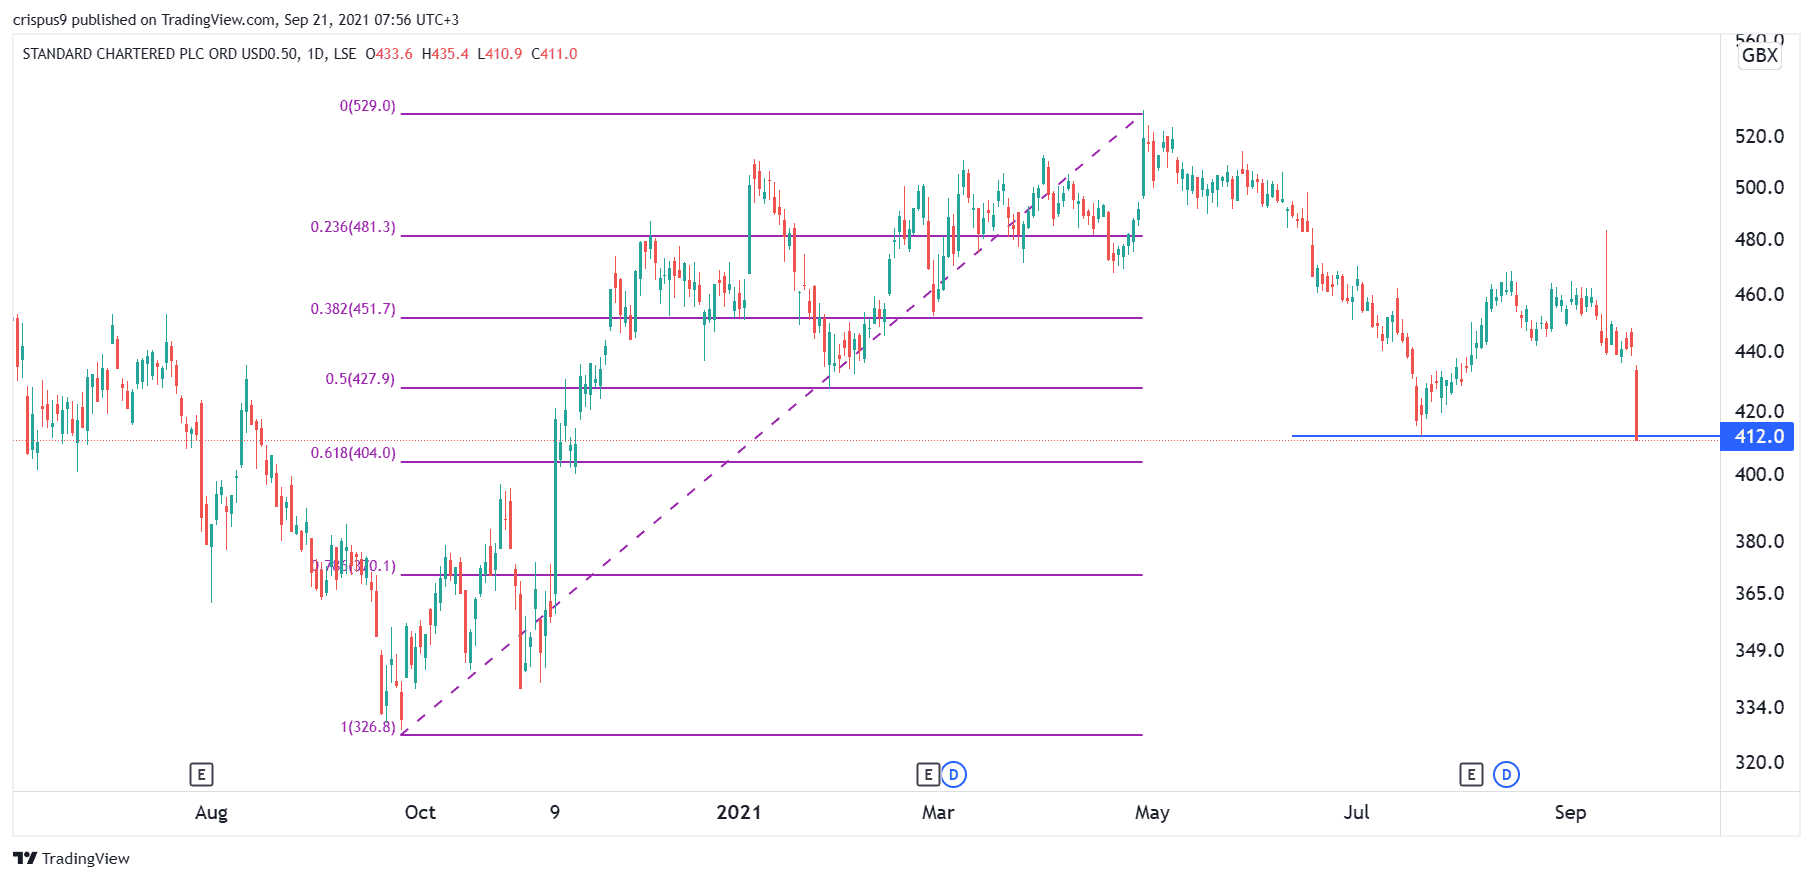1813x880 pixels.
Task: Click the TradingView text link at bottom
Action: click(x=86, y=858)
